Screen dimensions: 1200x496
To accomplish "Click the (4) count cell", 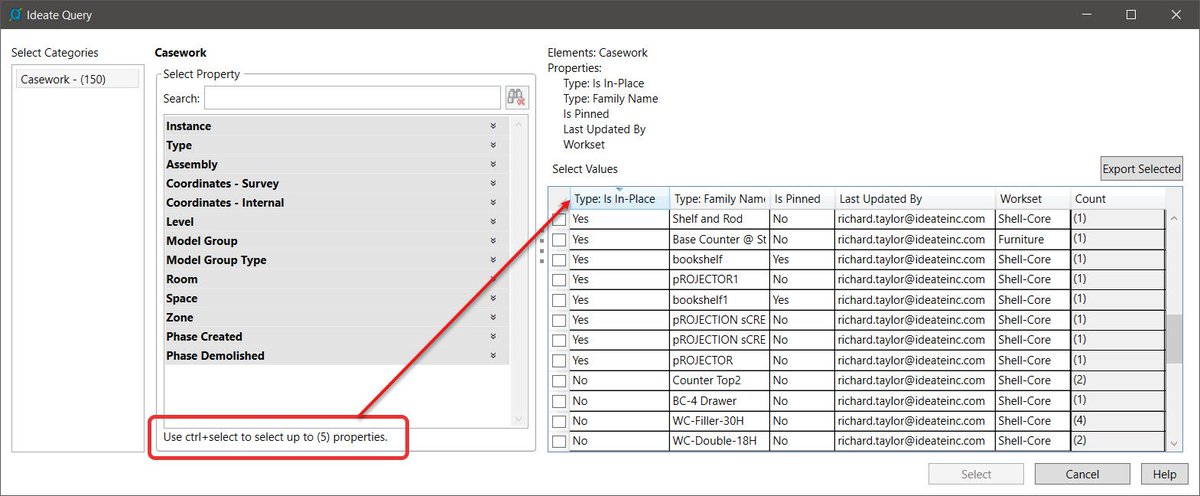I will (1118, 421).
